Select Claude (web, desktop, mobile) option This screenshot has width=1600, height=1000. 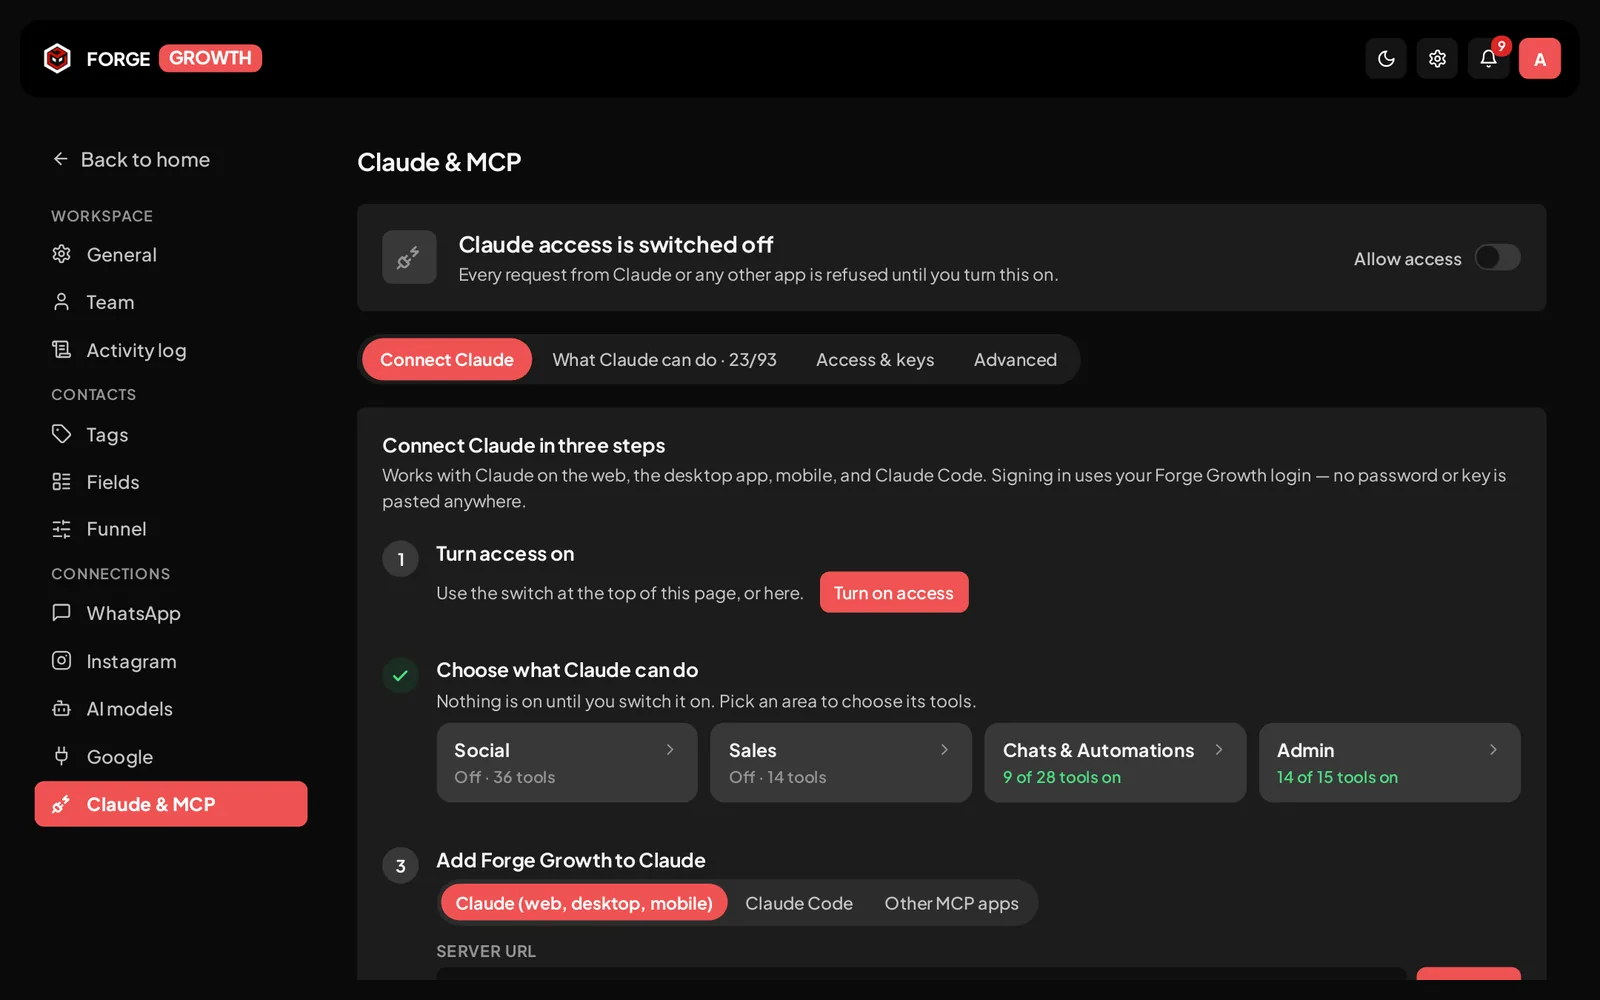584,903
